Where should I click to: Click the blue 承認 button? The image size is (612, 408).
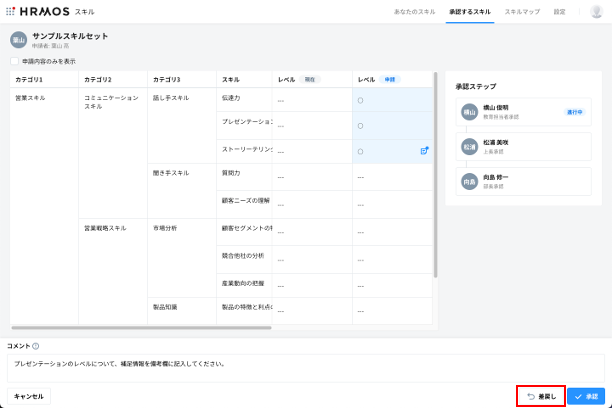[x=586, y=396]
